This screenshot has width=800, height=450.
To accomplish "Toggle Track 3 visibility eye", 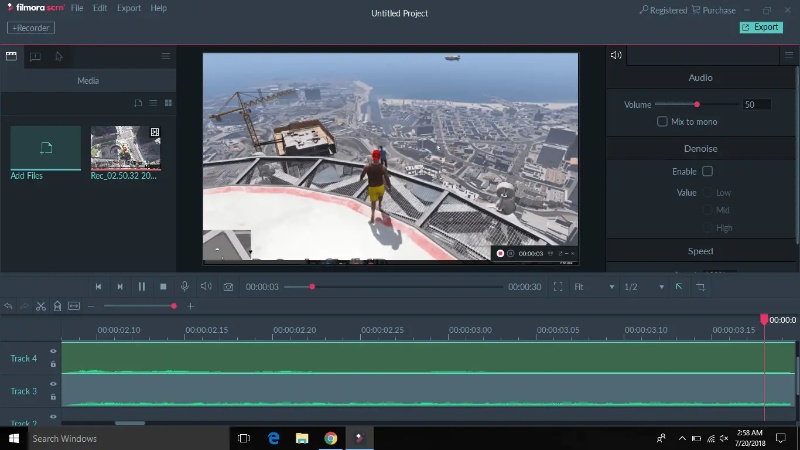I will click(53, 384).
